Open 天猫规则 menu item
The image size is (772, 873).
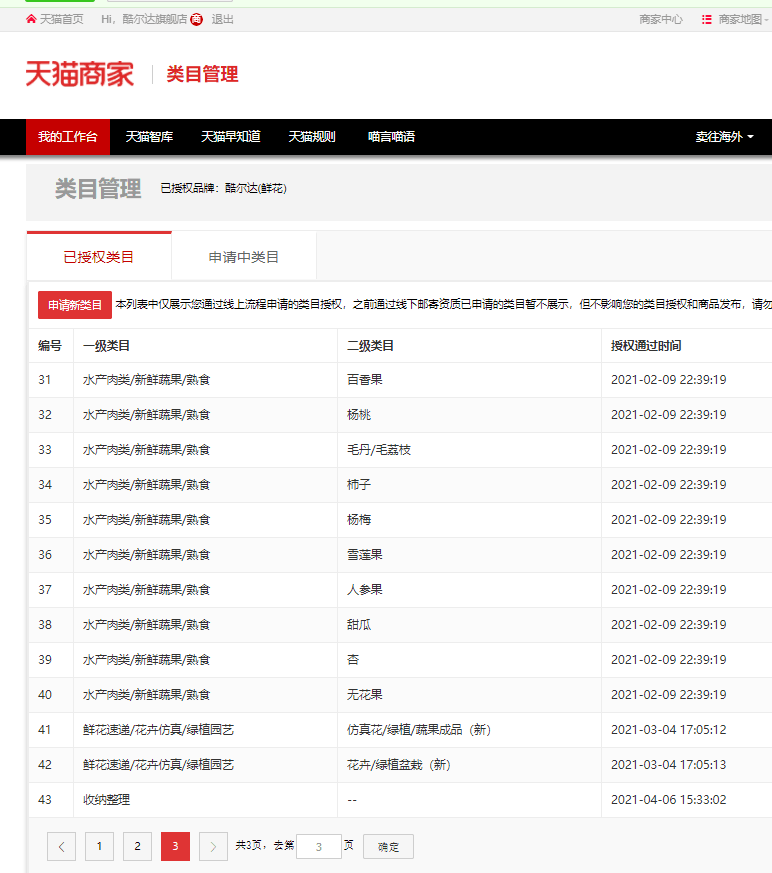[x=312, y=137]
